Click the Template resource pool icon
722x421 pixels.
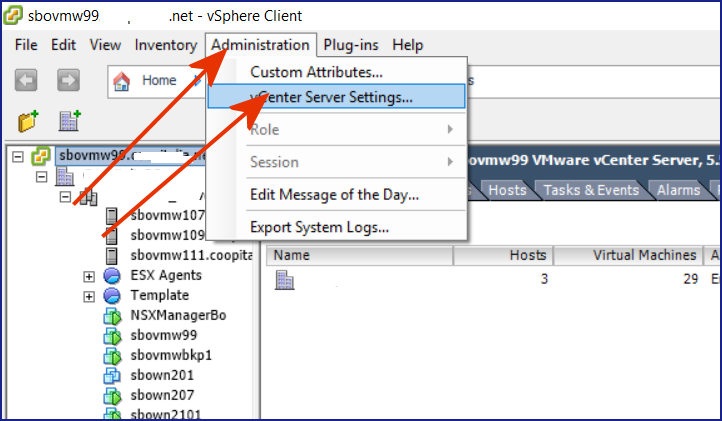(x=112, y=295)
